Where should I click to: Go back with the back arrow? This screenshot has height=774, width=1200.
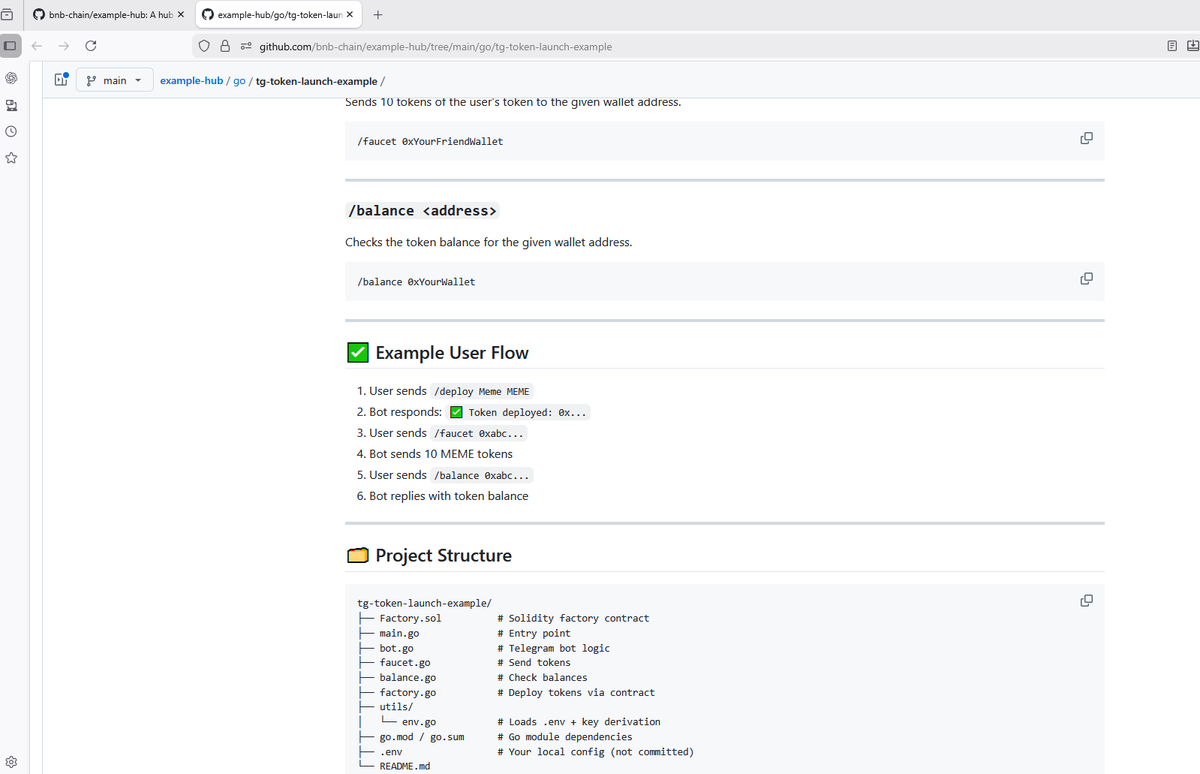tap(37, 46)
